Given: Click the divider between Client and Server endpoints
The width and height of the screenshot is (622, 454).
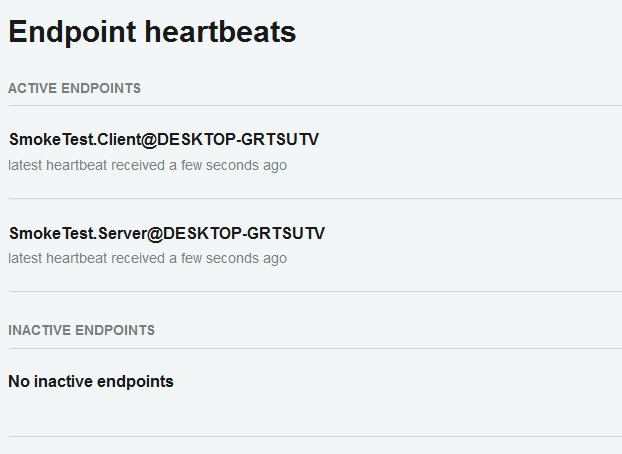Looking at the screenshot, I should click(315, 198).
